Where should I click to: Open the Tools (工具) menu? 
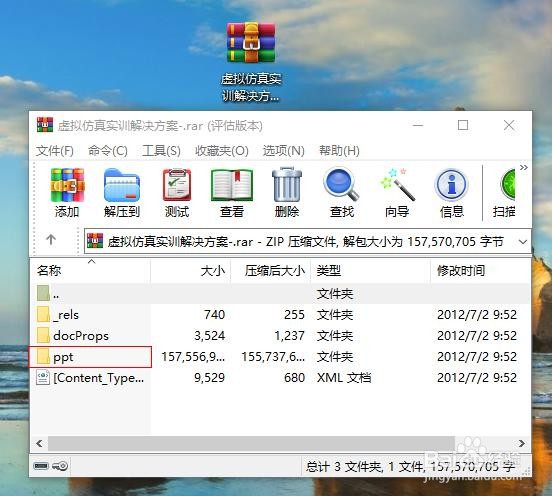pyautogui.click(x=161, y=151)
